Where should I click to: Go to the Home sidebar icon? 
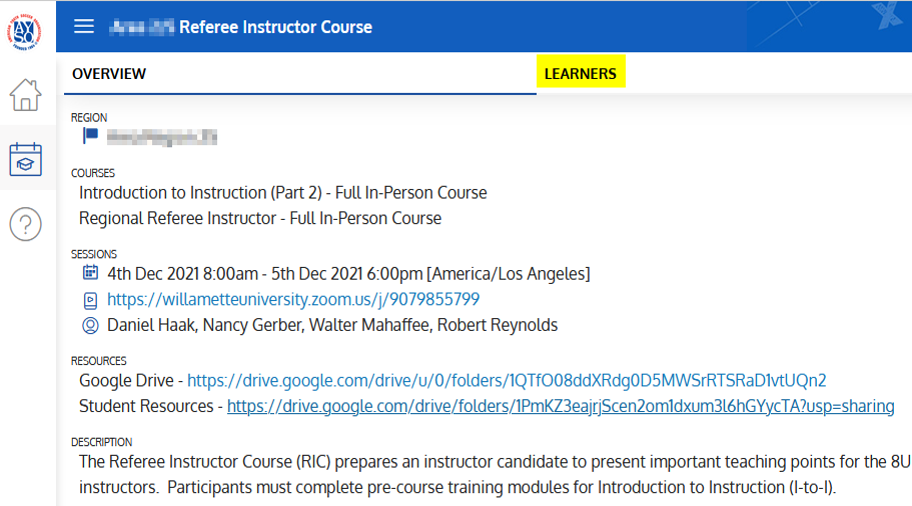point(25,95)
